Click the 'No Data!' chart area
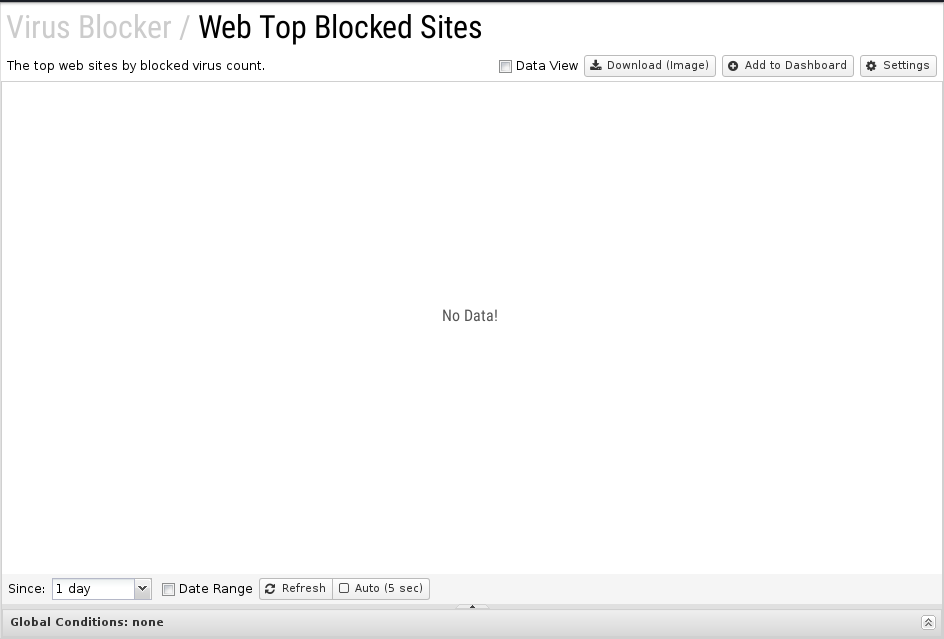 coord(470,316)
